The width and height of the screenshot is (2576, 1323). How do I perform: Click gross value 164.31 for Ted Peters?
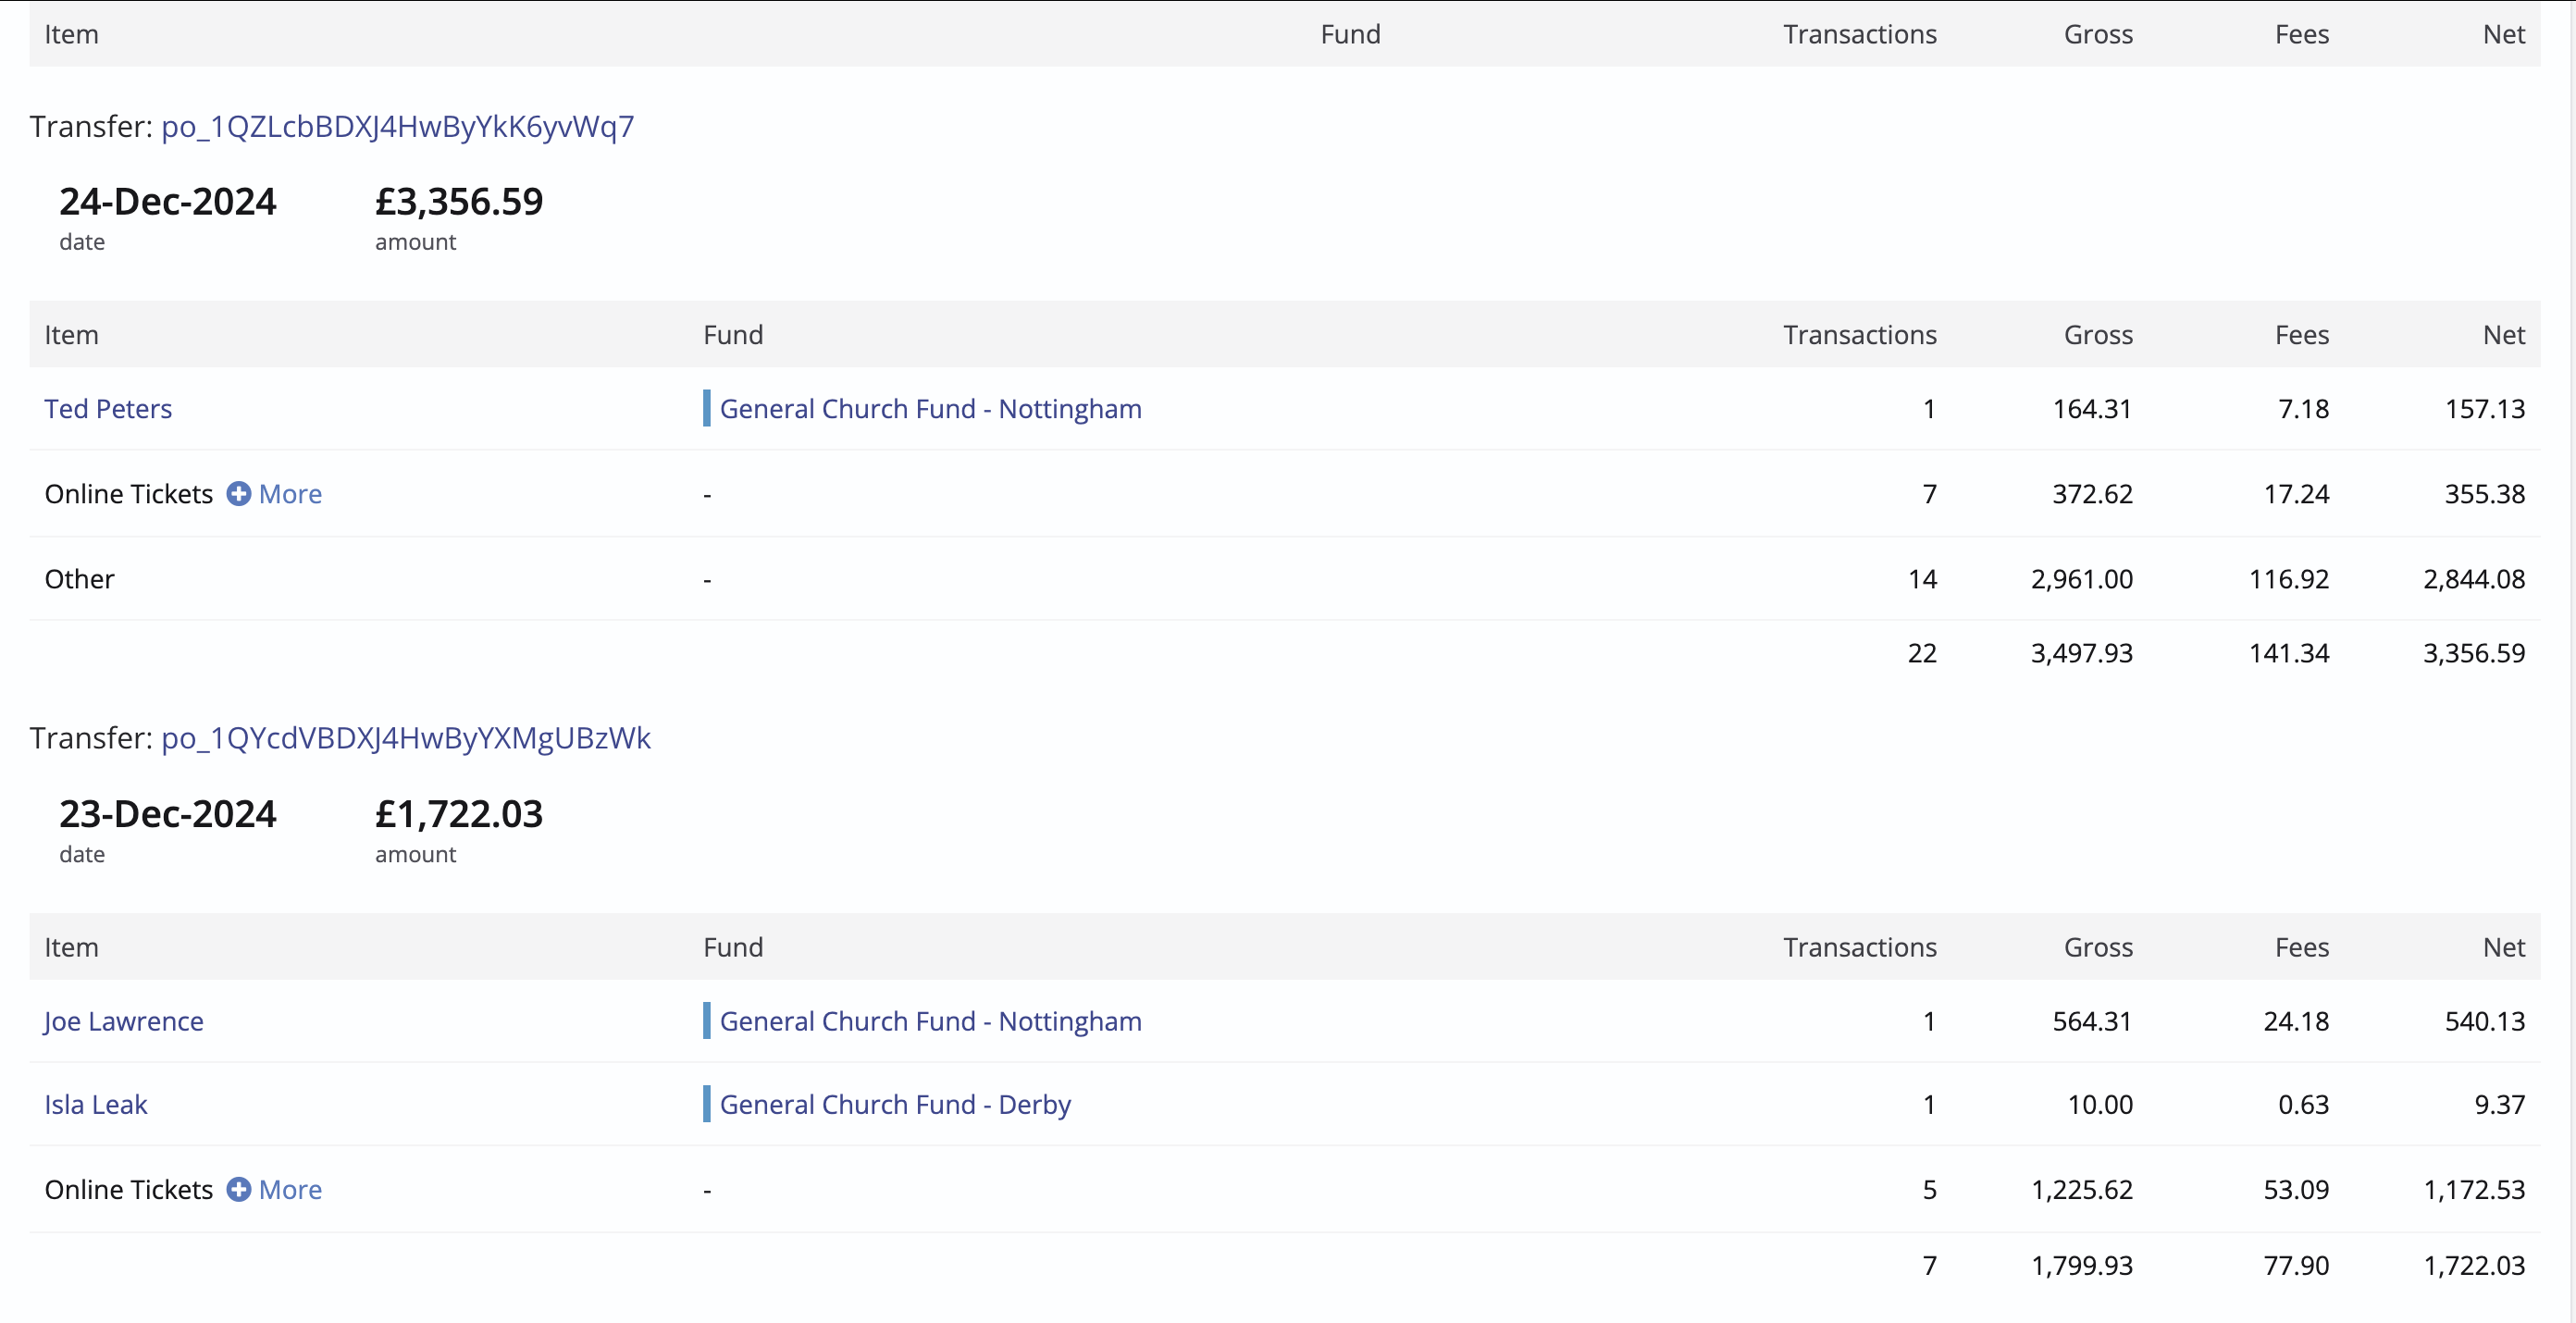(2092, 408)
